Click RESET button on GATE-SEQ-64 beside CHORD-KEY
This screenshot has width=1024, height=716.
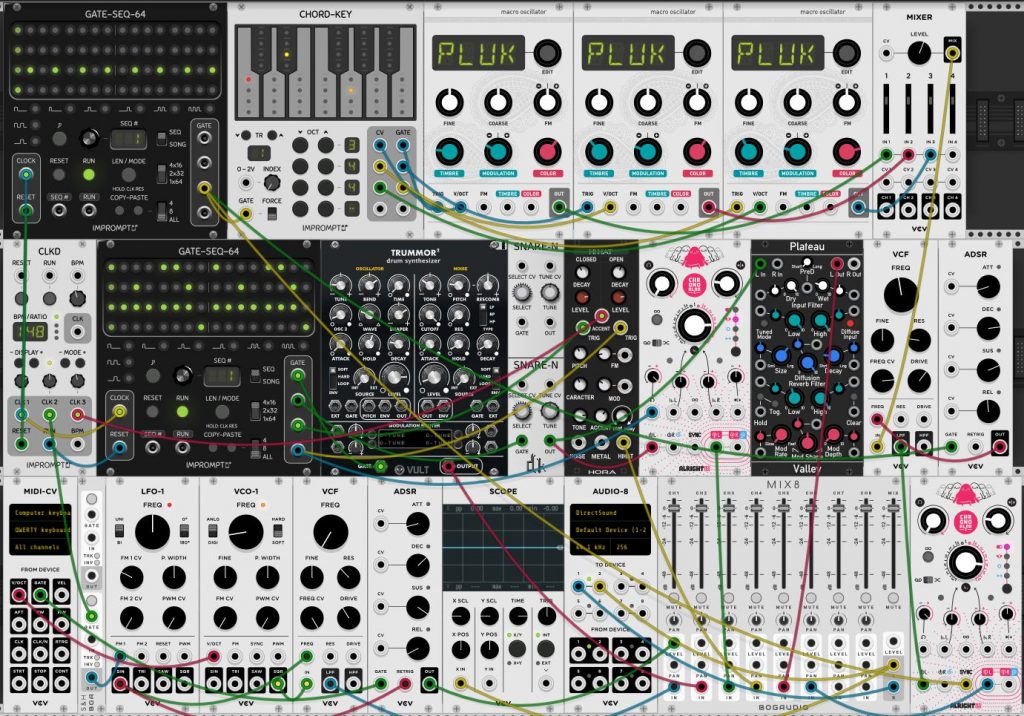point(59,174)
